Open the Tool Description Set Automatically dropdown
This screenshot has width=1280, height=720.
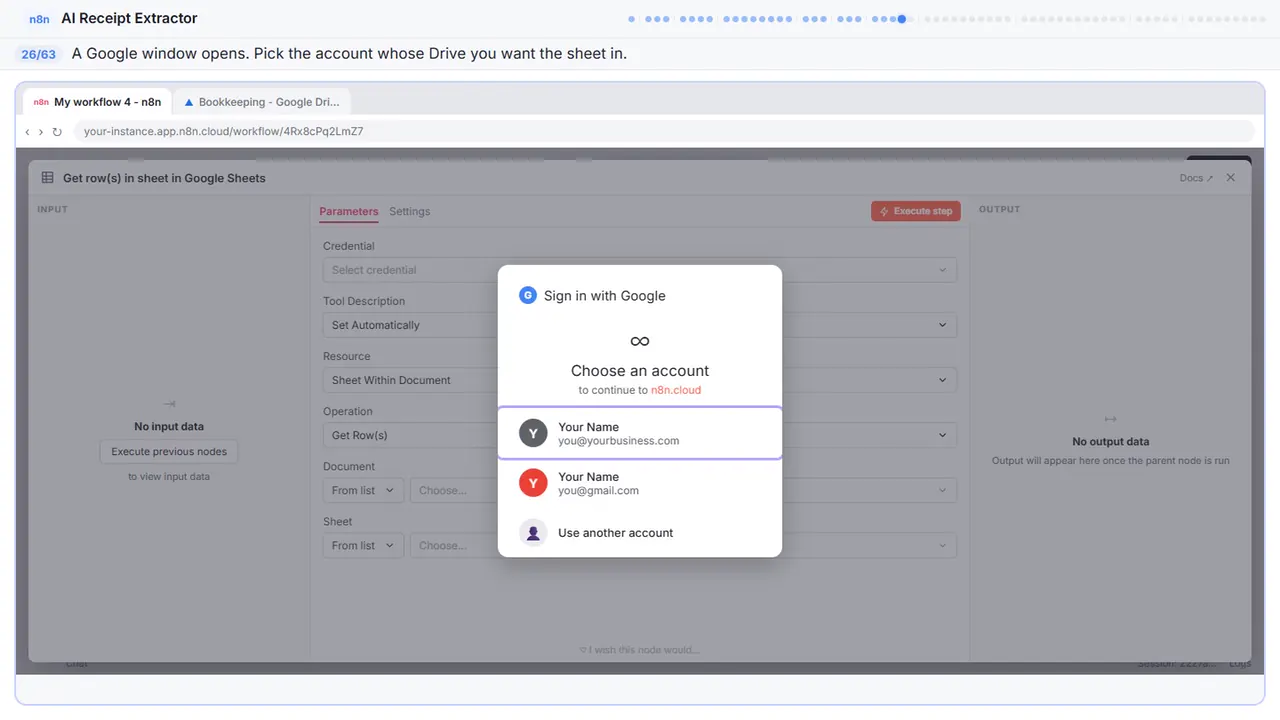click(639, 325)
